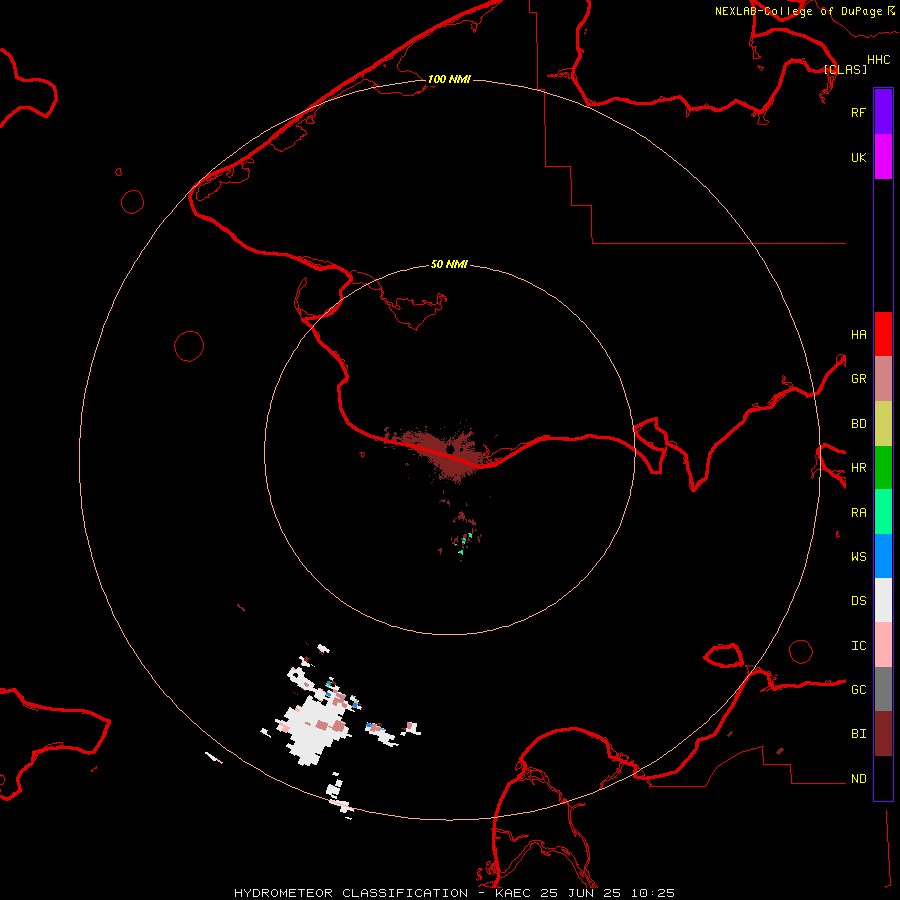Viewport: 900px width, 900px height.
Task: Click the HA red legend swatch
Action: 883,334
